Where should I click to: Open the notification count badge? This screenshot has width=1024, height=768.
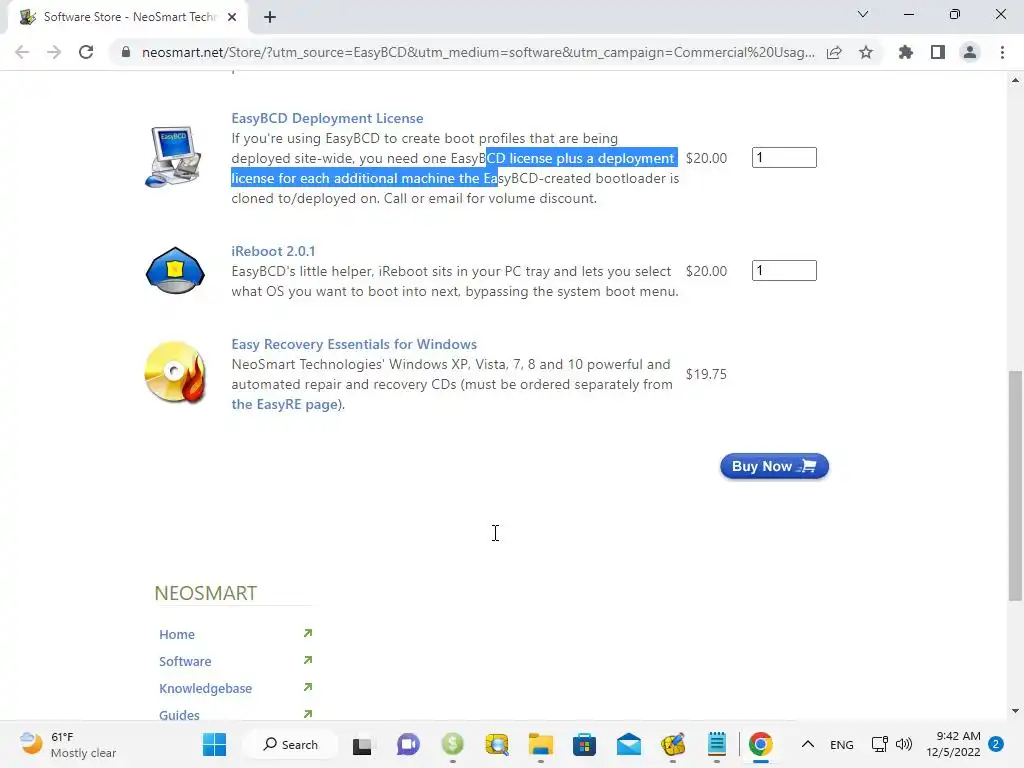(x=997, y=744)
